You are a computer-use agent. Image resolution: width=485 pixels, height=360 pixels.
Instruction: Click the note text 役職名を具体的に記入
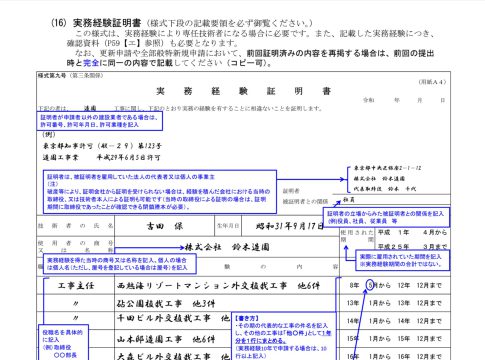click(62, 336)
